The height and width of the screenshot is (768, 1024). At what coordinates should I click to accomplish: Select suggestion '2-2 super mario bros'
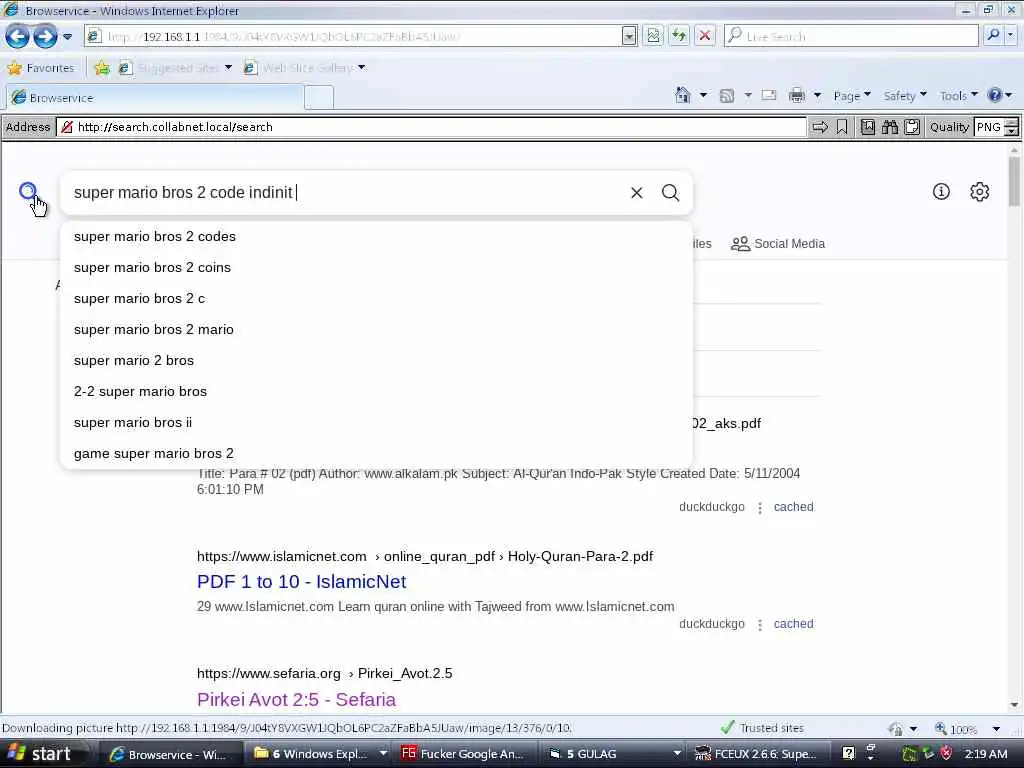(x=376, y=391)
